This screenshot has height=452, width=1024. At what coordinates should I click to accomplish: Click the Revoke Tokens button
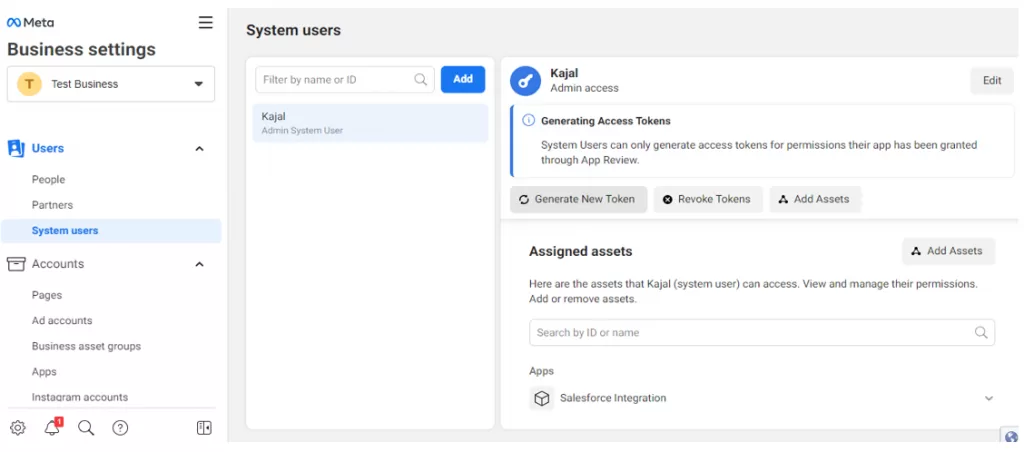pyautogui.click(x=708, y=199)
